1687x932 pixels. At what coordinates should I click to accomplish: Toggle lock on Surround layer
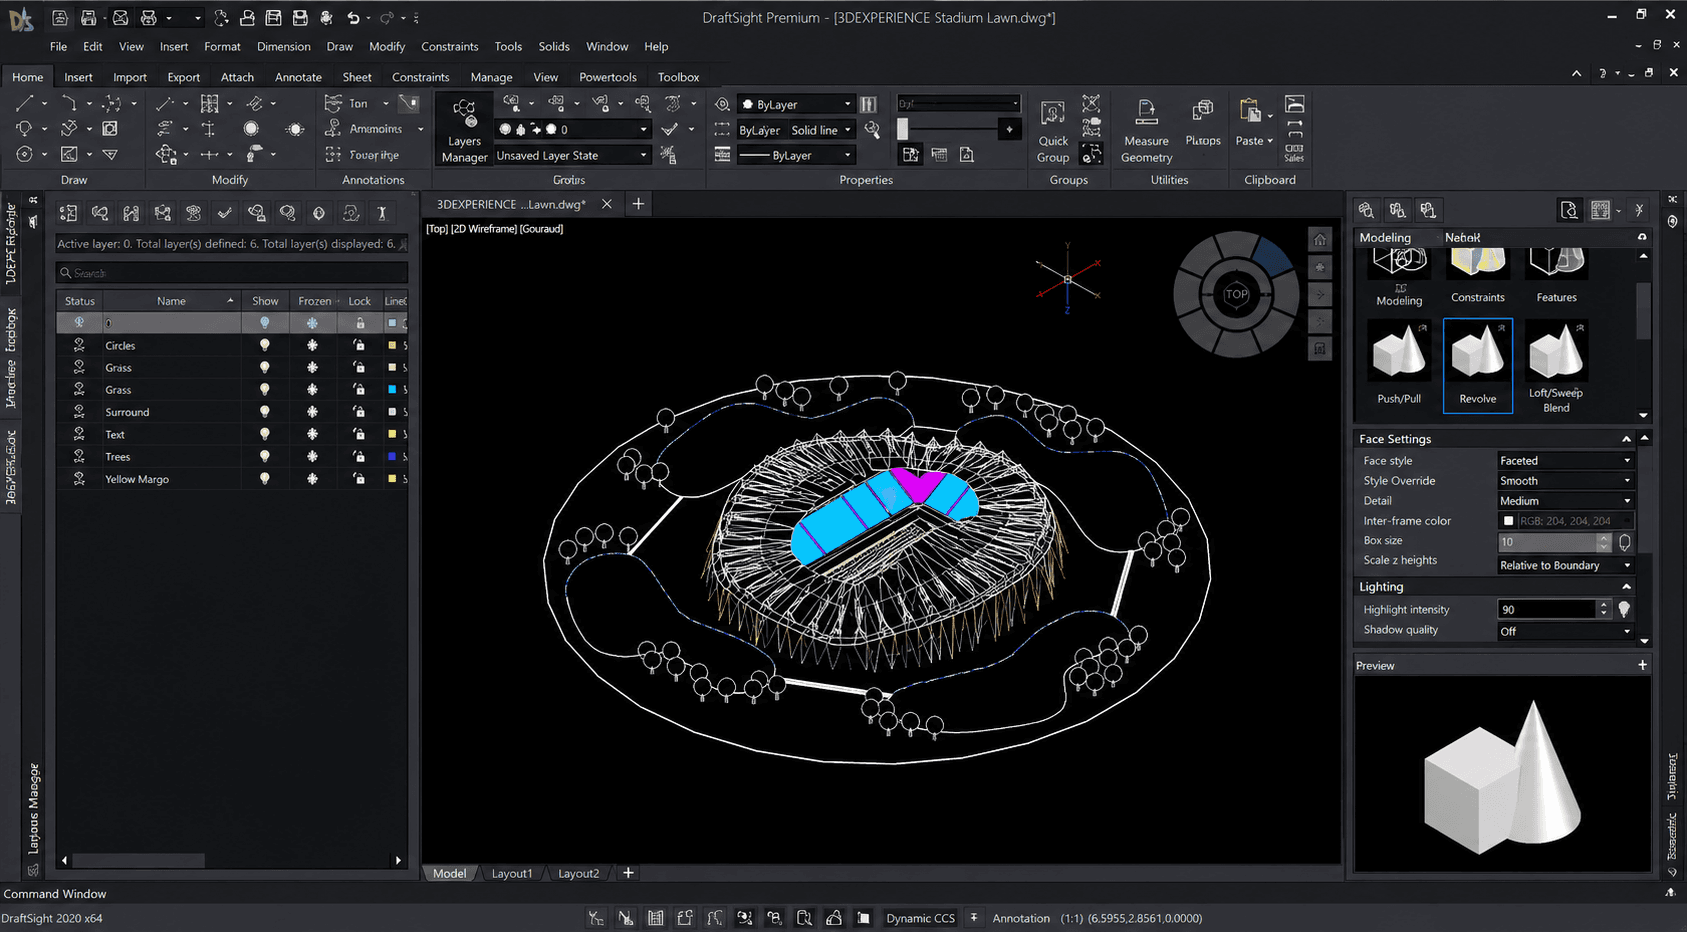359,412
